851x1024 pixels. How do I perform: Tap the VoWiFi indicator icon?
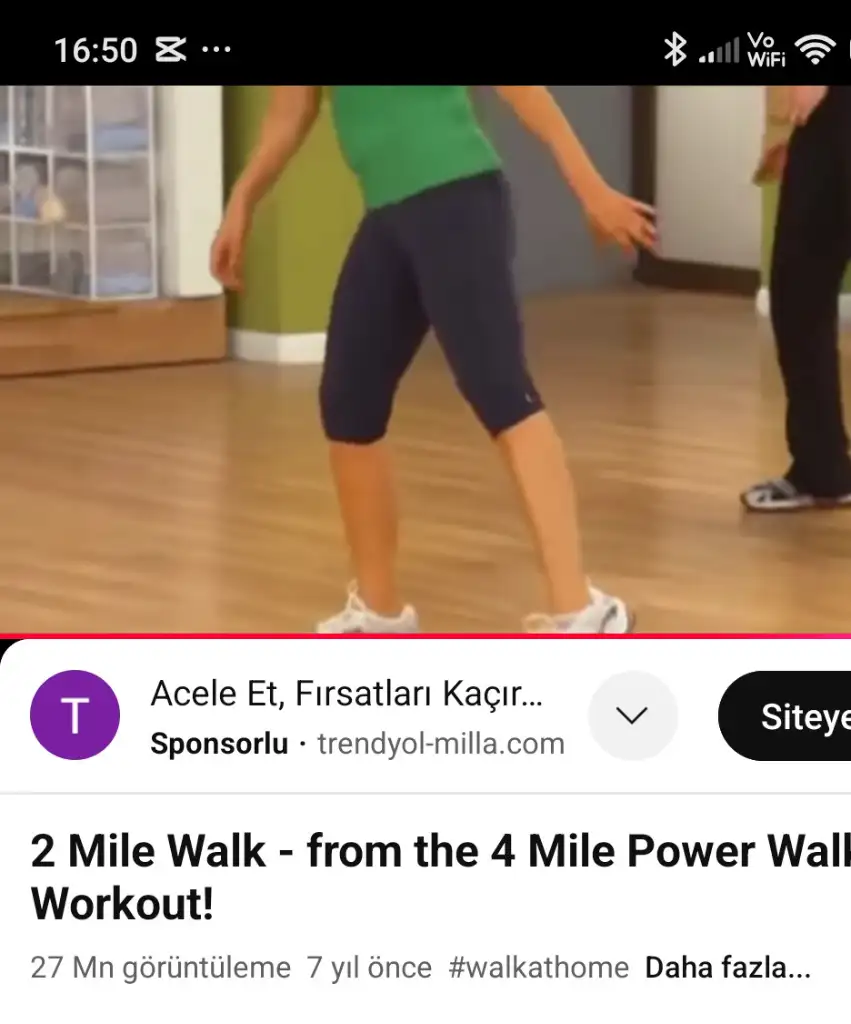point(766,50)
